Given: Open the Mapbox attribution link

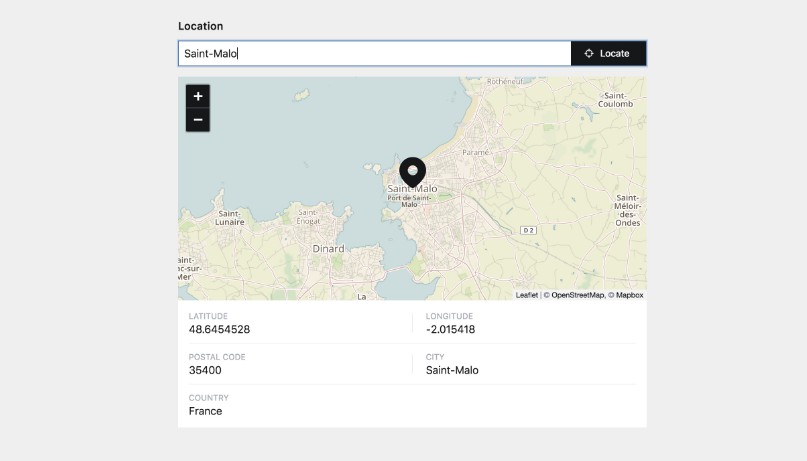Looking at the screenshot, I should (x=629, y=295).
